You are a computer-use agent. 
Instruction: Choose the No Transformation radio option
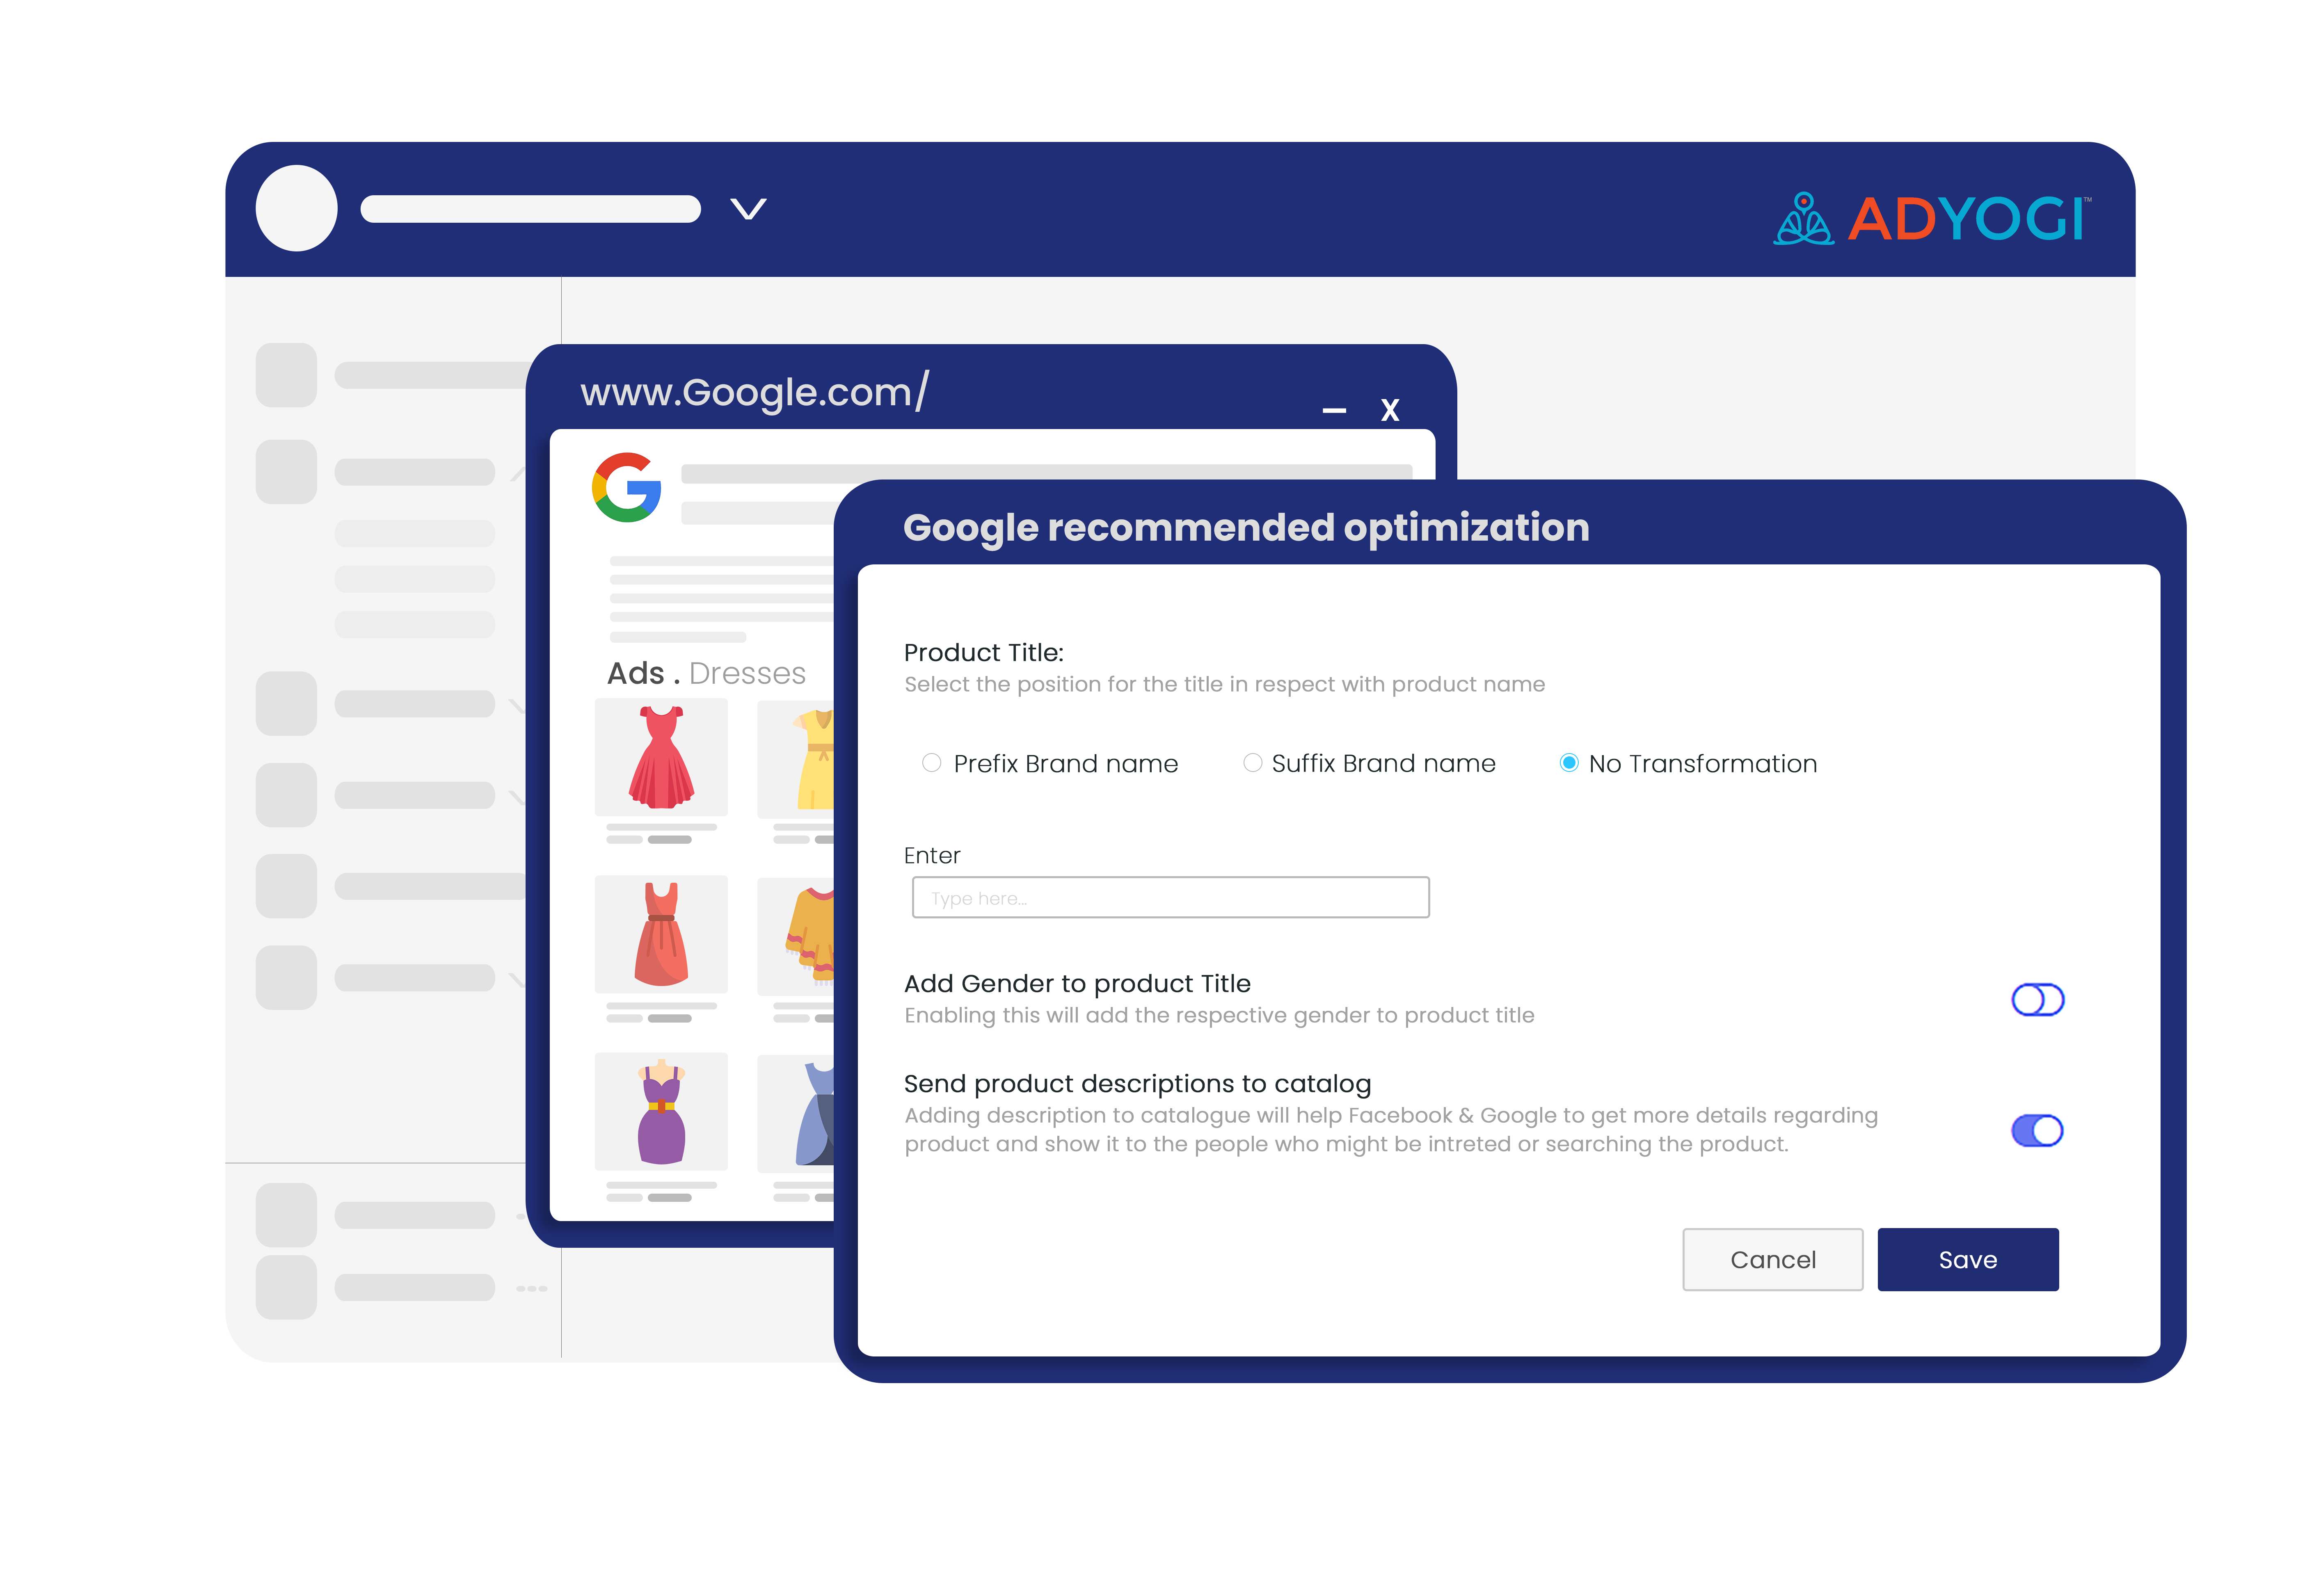tap(1569, 763)
